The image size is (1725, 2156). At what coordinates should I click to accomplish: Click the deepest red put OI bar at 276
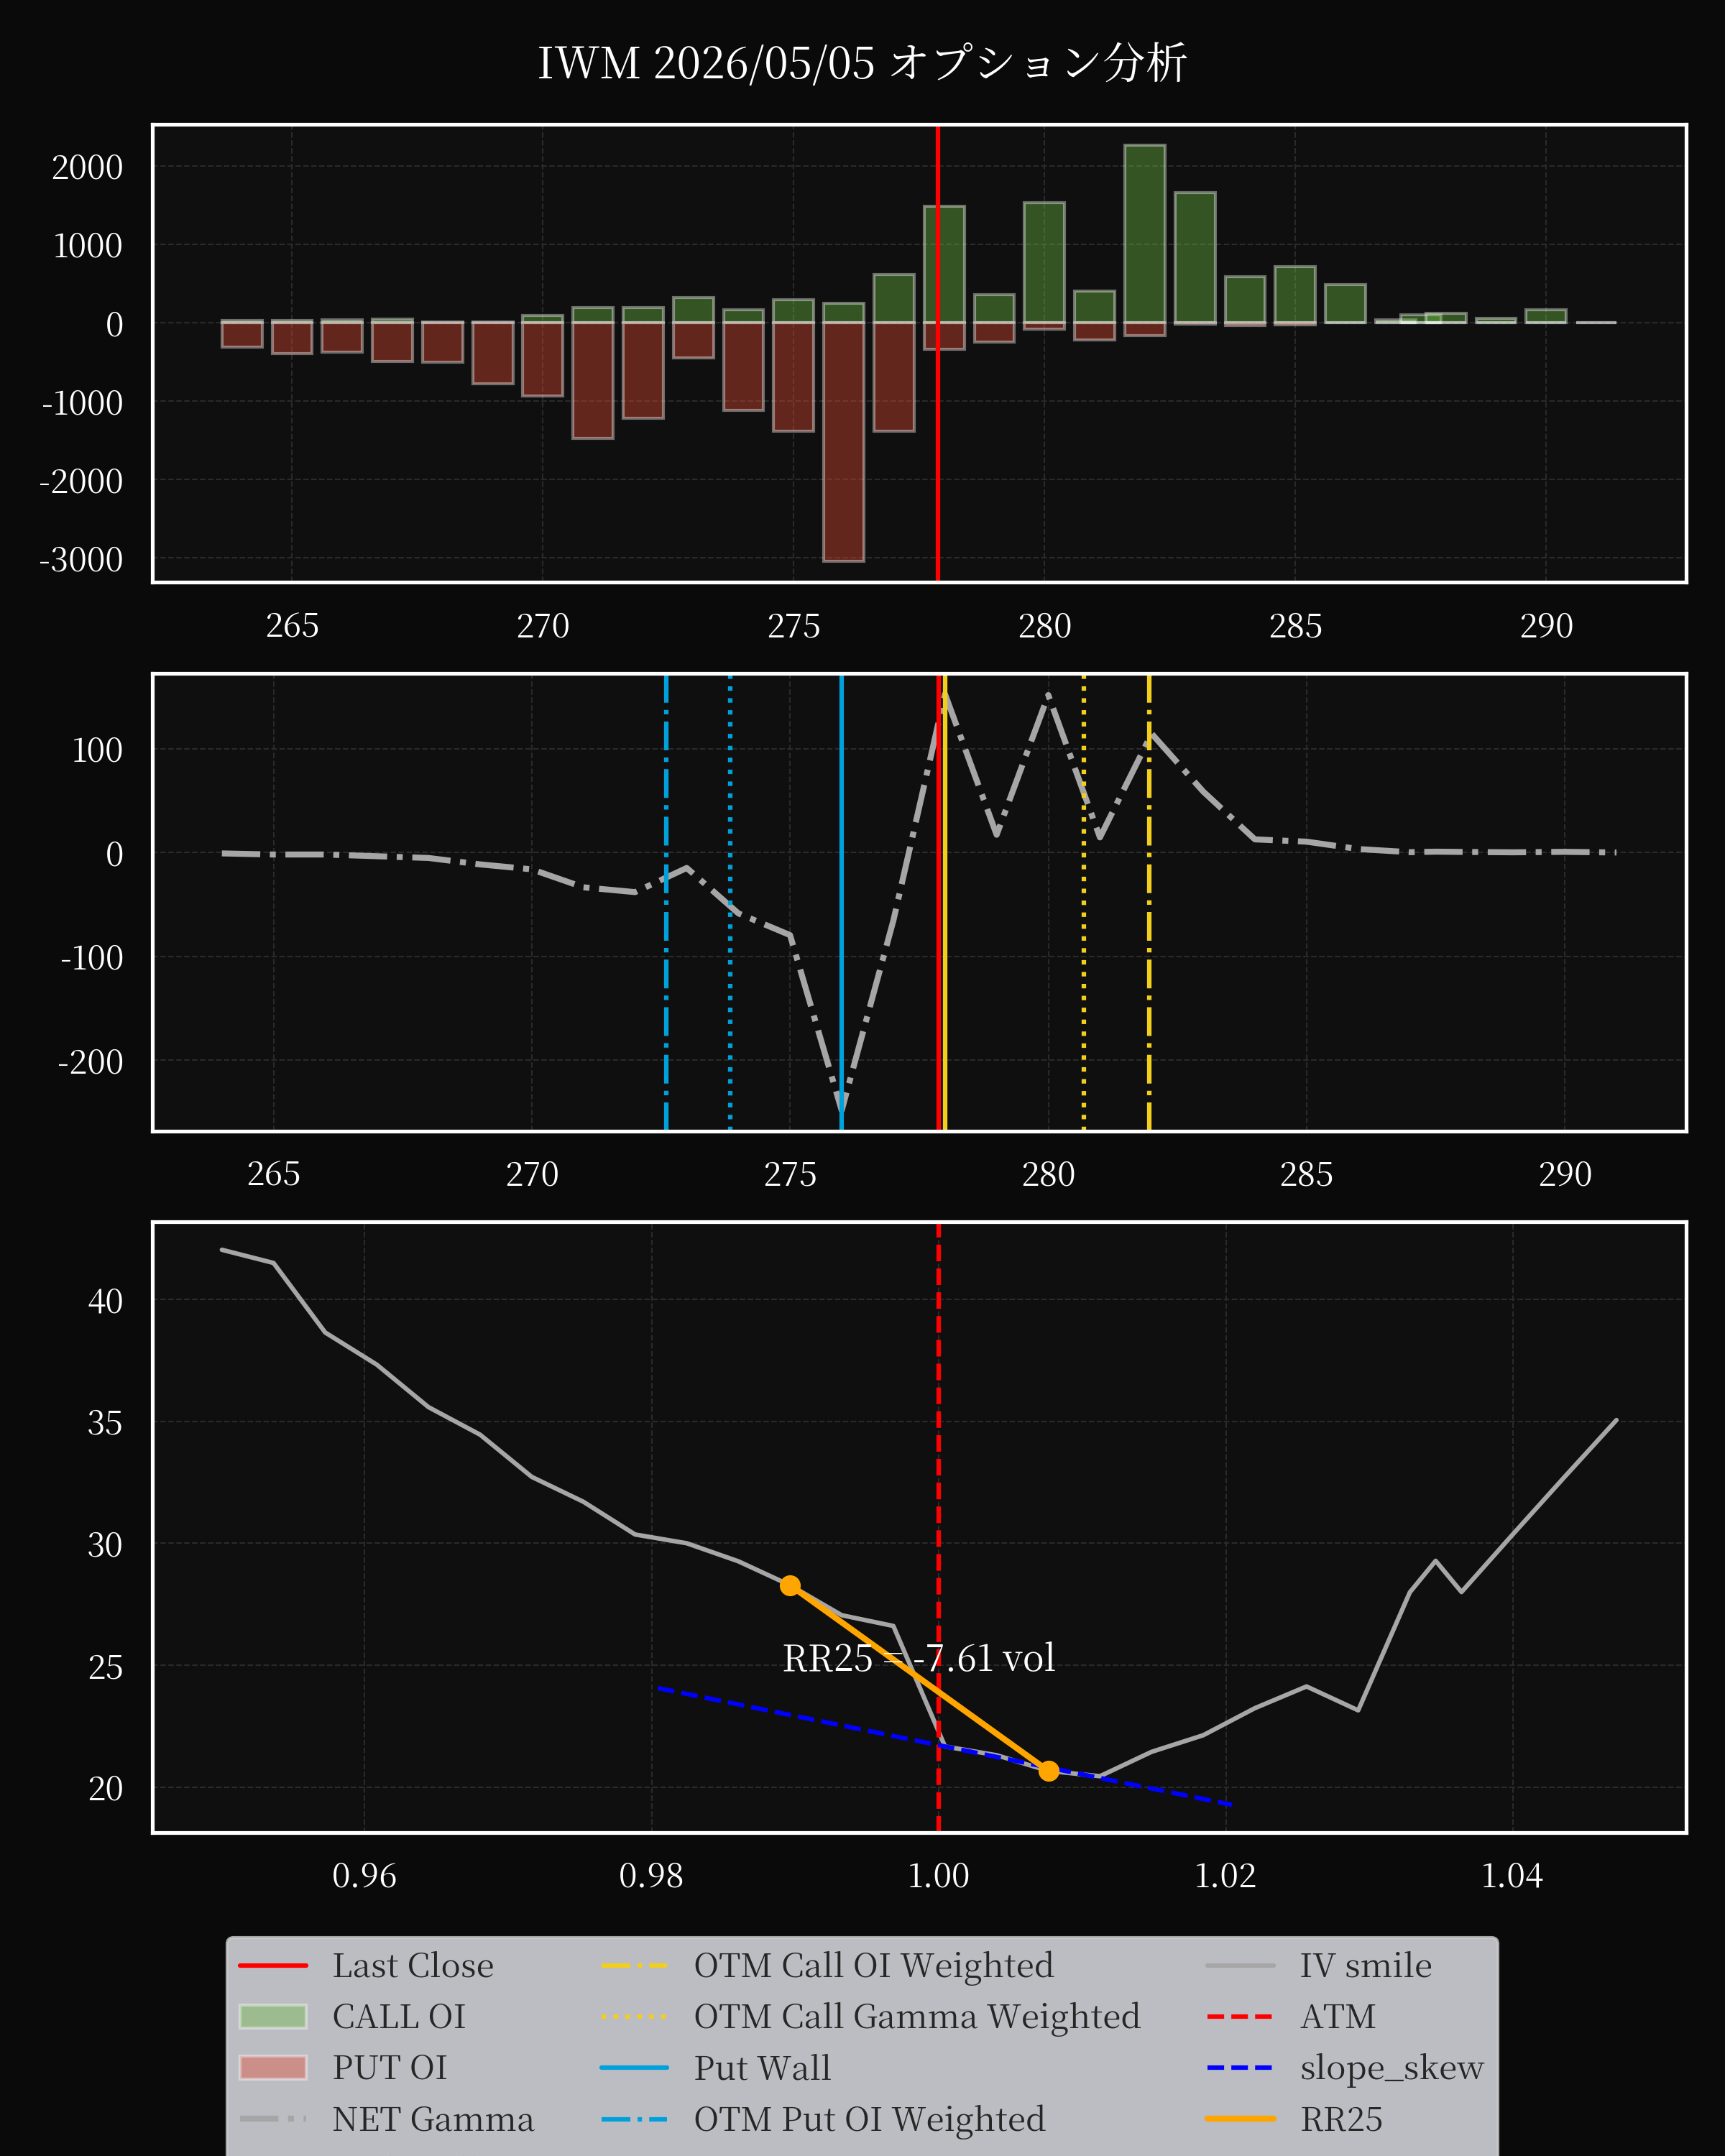[843, 442]
